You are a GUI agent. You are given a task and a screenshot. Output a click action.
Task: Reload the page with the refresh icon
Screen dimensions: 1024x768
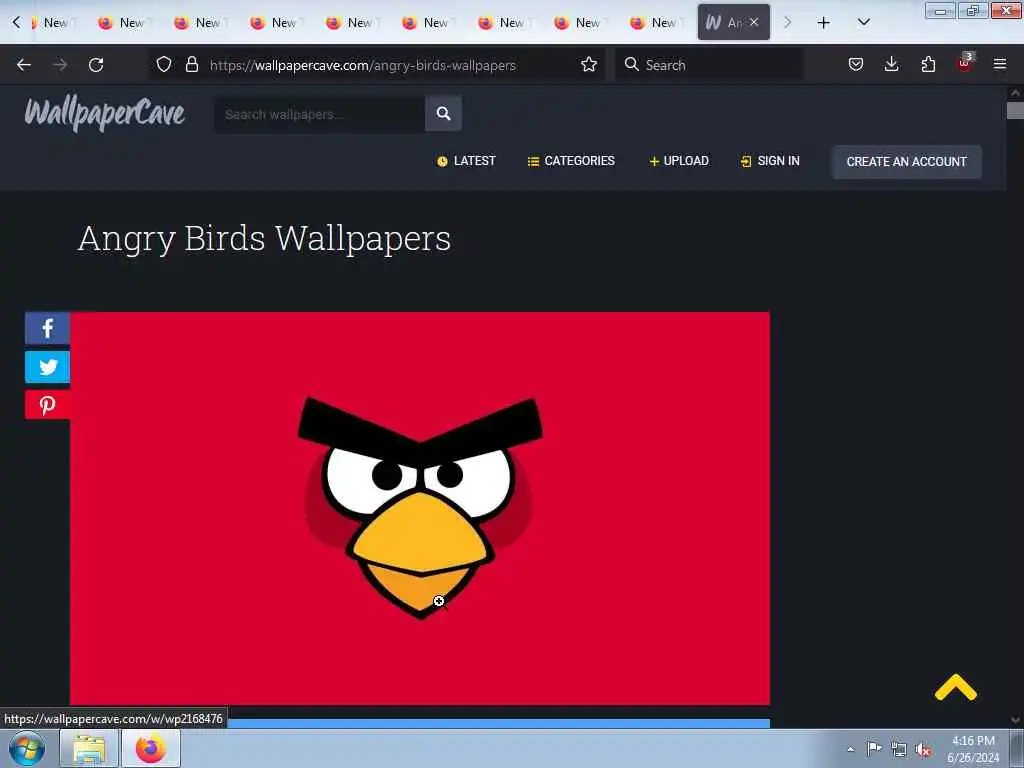[96, 65]
